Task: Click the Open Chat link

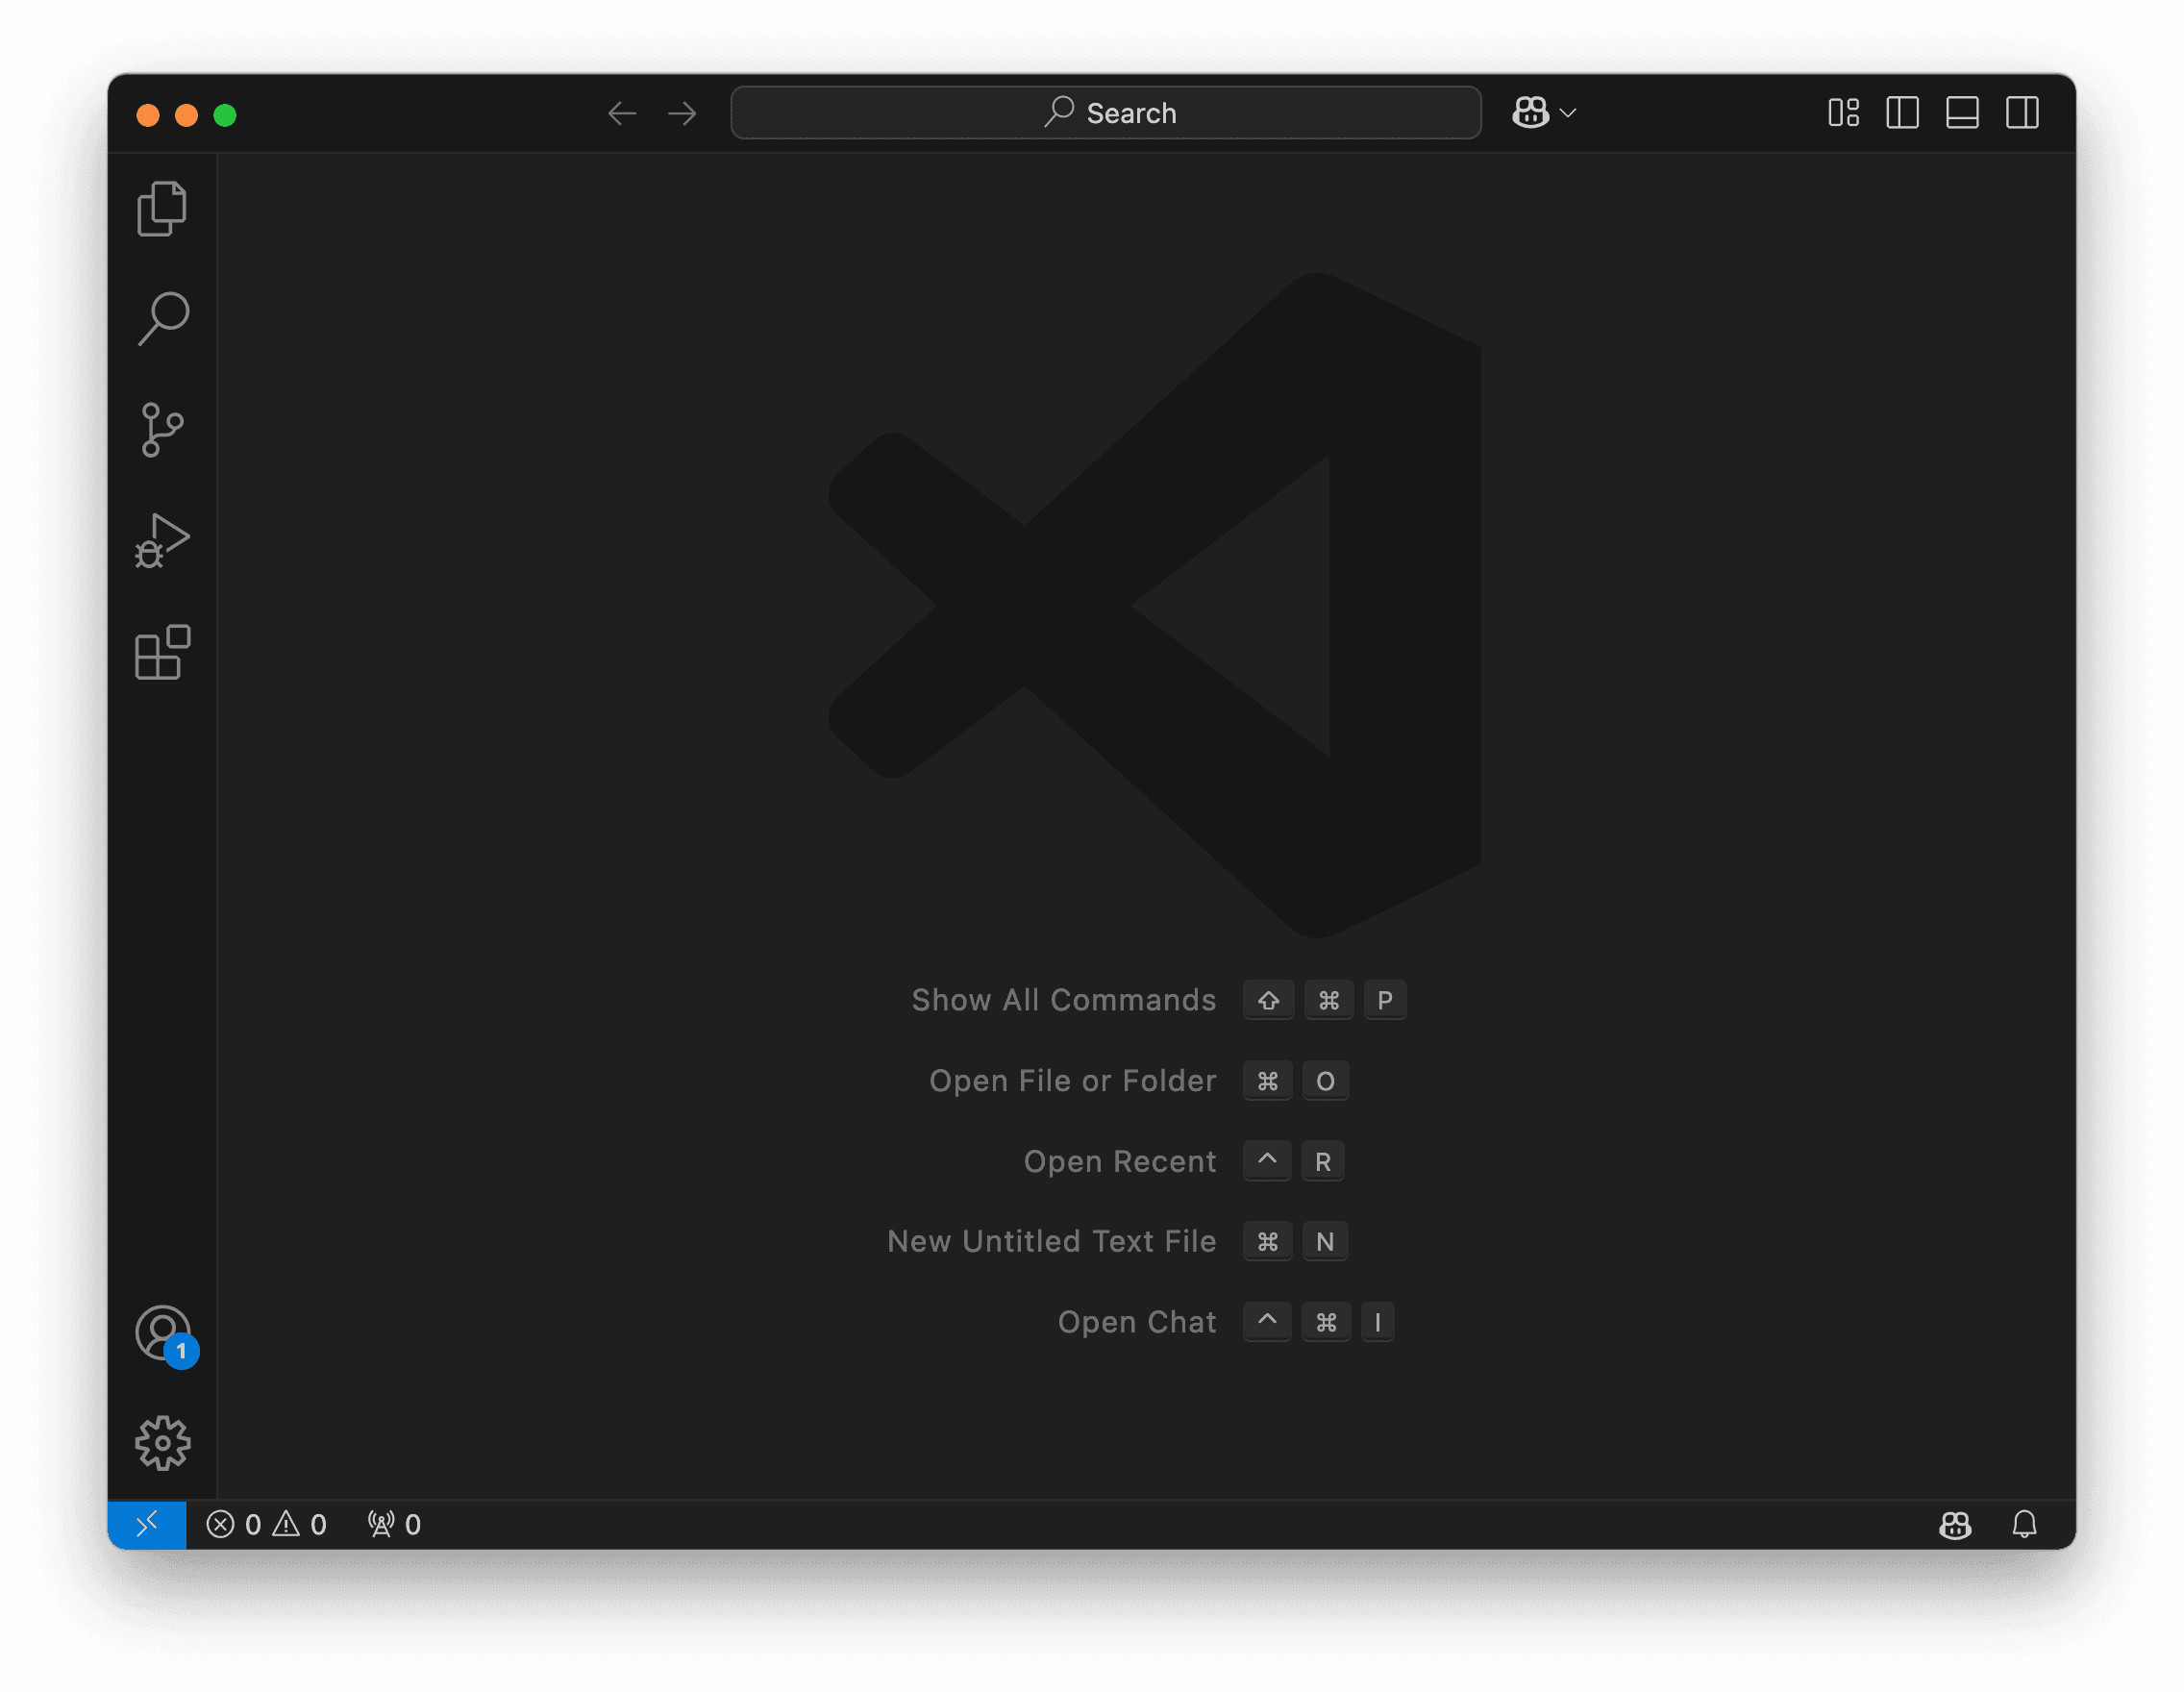Action: pyautogui.click(x=1137, y=1321)
